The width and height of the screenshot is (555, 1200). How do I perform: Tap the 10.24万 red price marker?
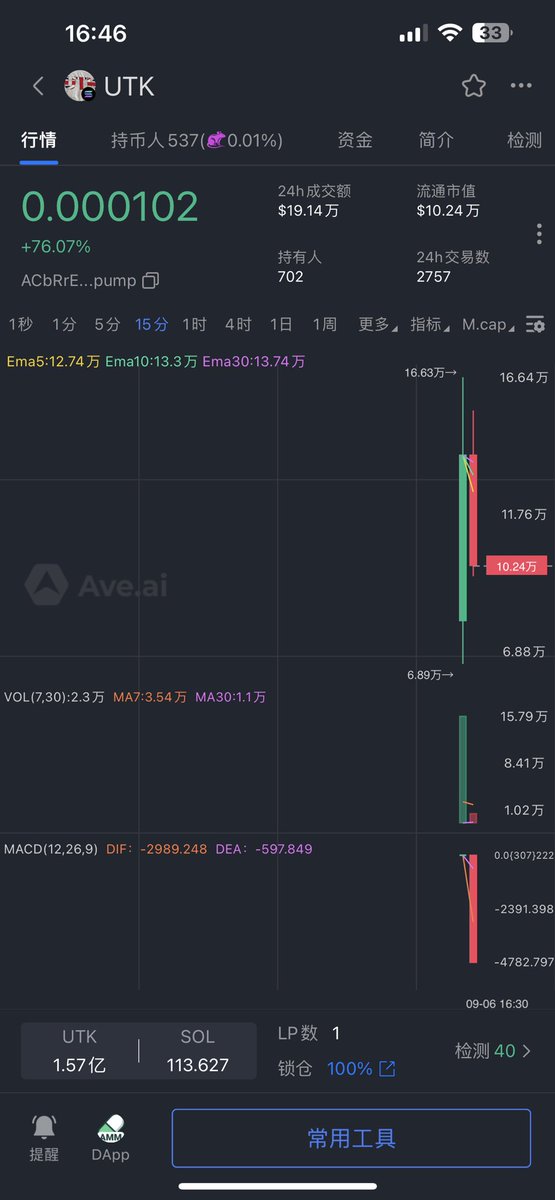click(x=516, y=566)
